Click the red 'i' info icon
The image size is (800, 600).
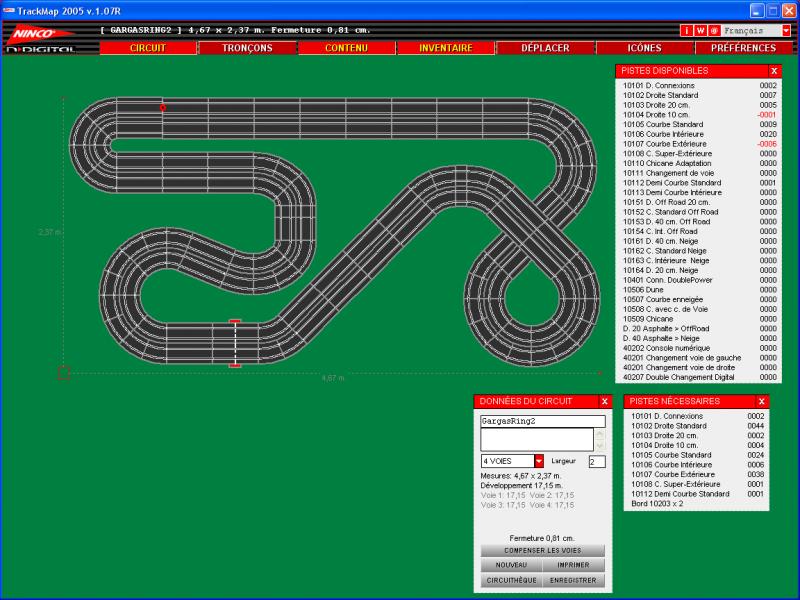coord(686,31)
